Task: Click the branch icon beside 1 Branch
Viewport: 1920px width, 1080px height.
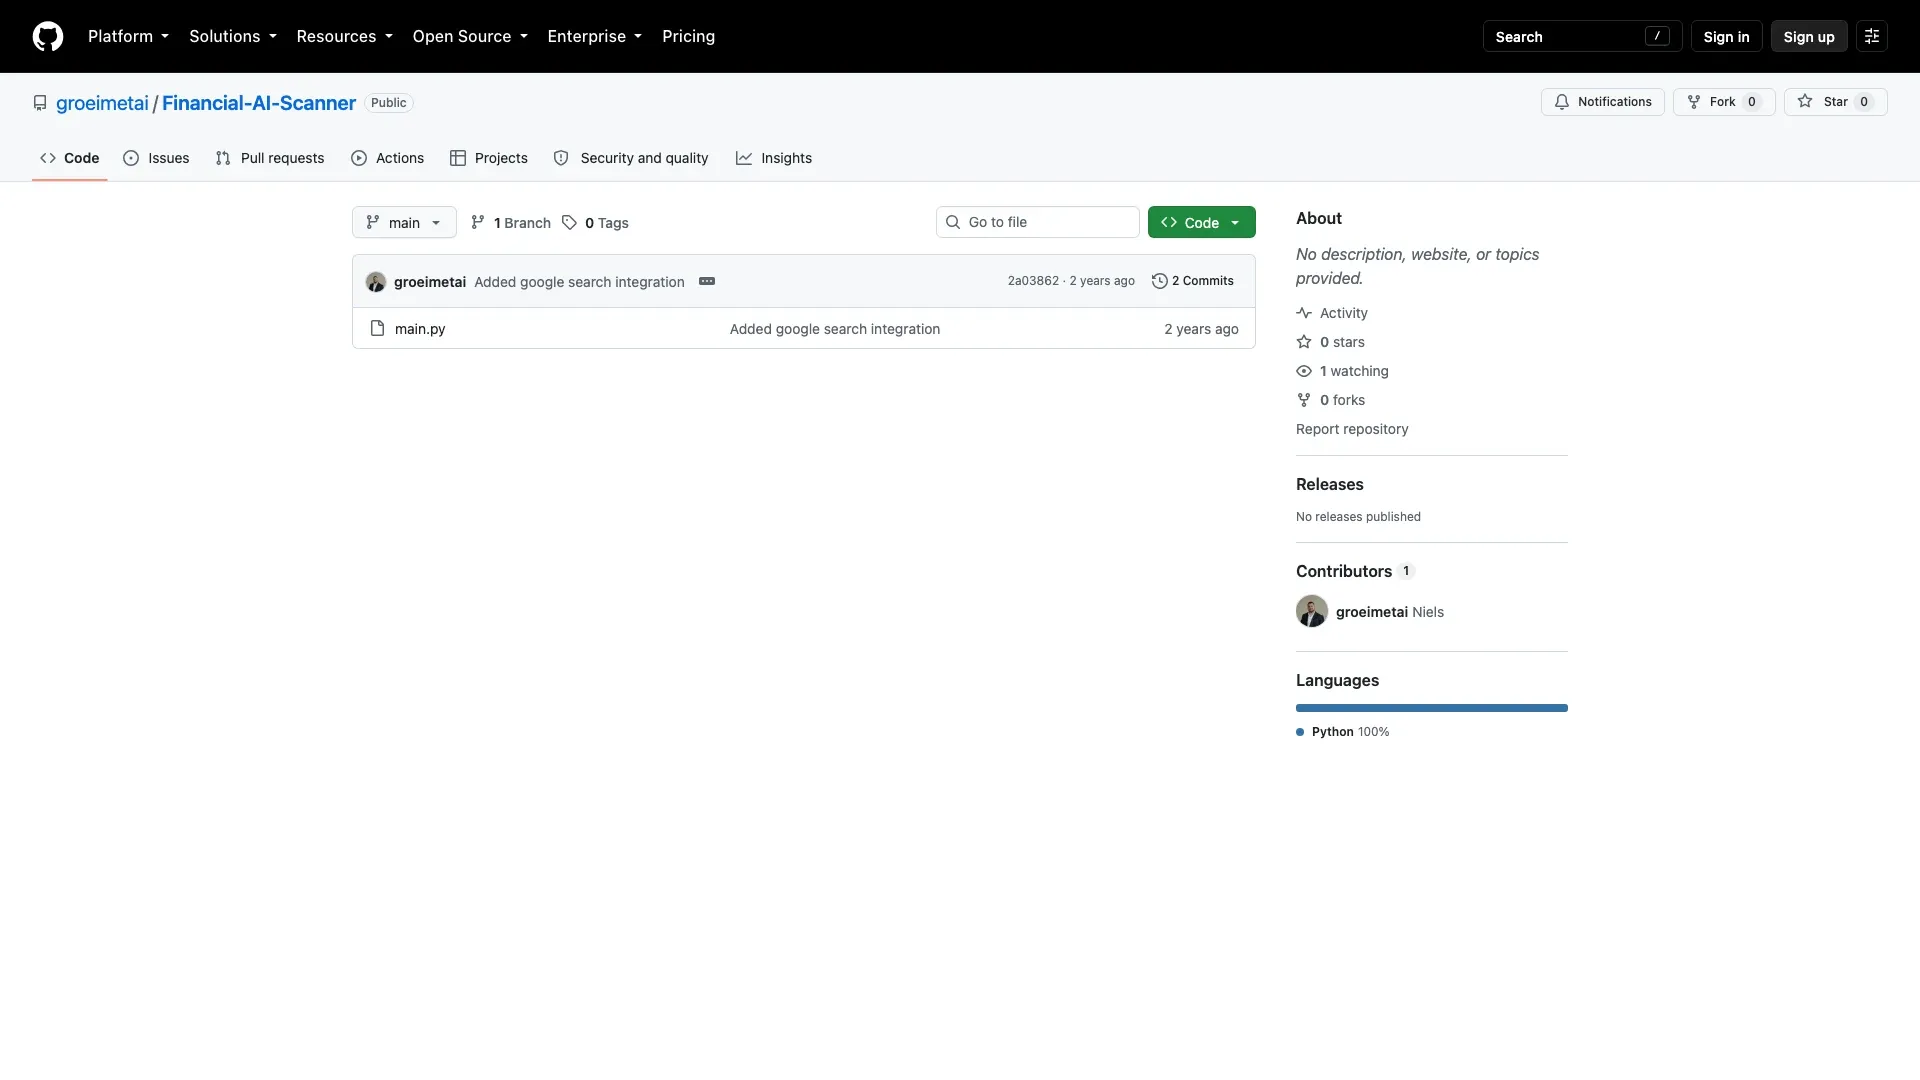Action: tap(478, 222)
